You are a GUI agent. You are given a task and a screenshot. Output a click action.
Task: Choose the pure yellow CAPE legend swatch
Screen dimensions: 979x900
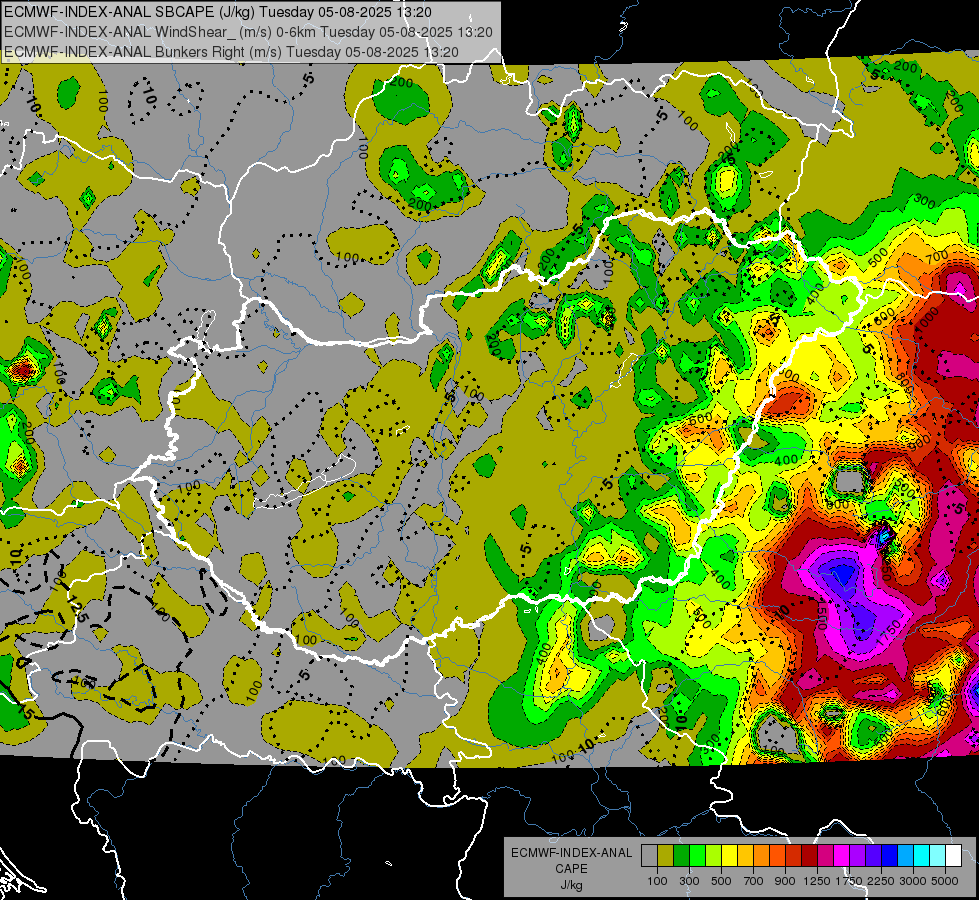[x=729, y=856]
